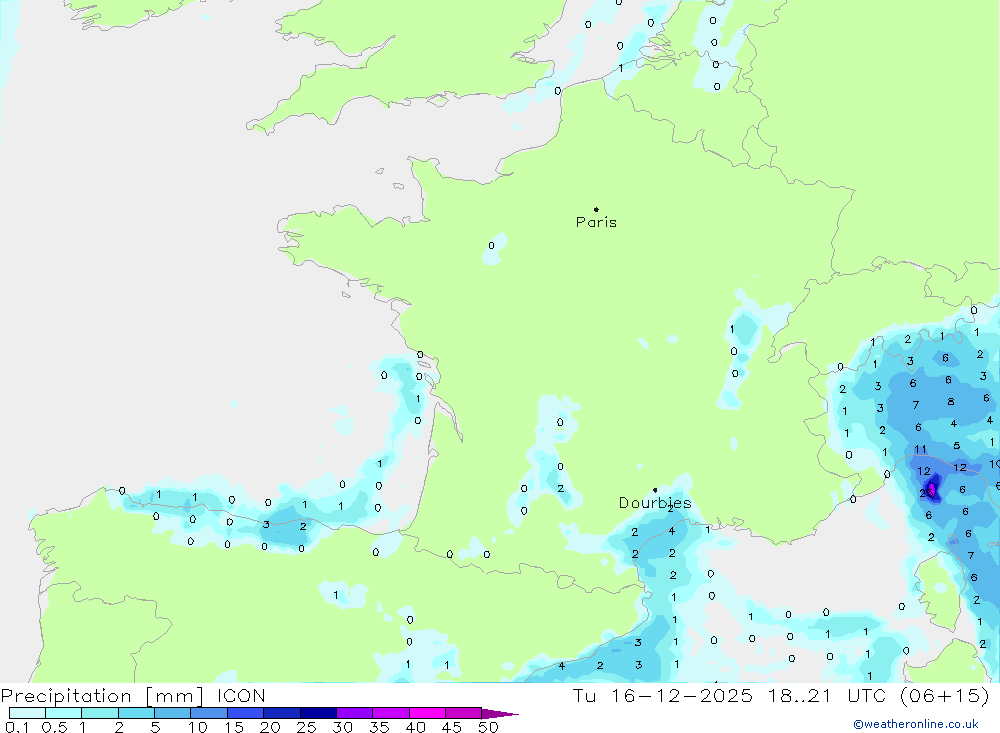Image resolution: width=1000 pixels, height=733 pixels.
Task: Select the 25–30 mm legend swatch
Action: (318, 713)
